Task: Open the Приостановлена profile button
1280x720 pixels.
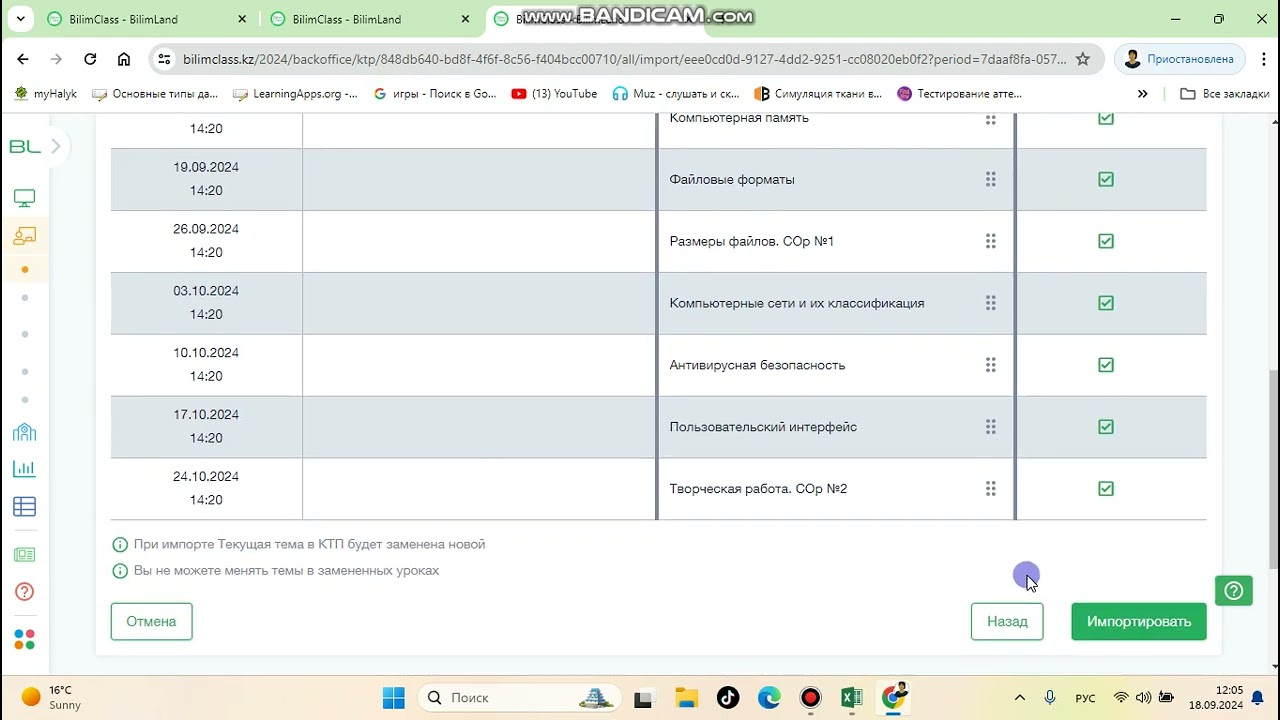Action: coord(1180,59)
